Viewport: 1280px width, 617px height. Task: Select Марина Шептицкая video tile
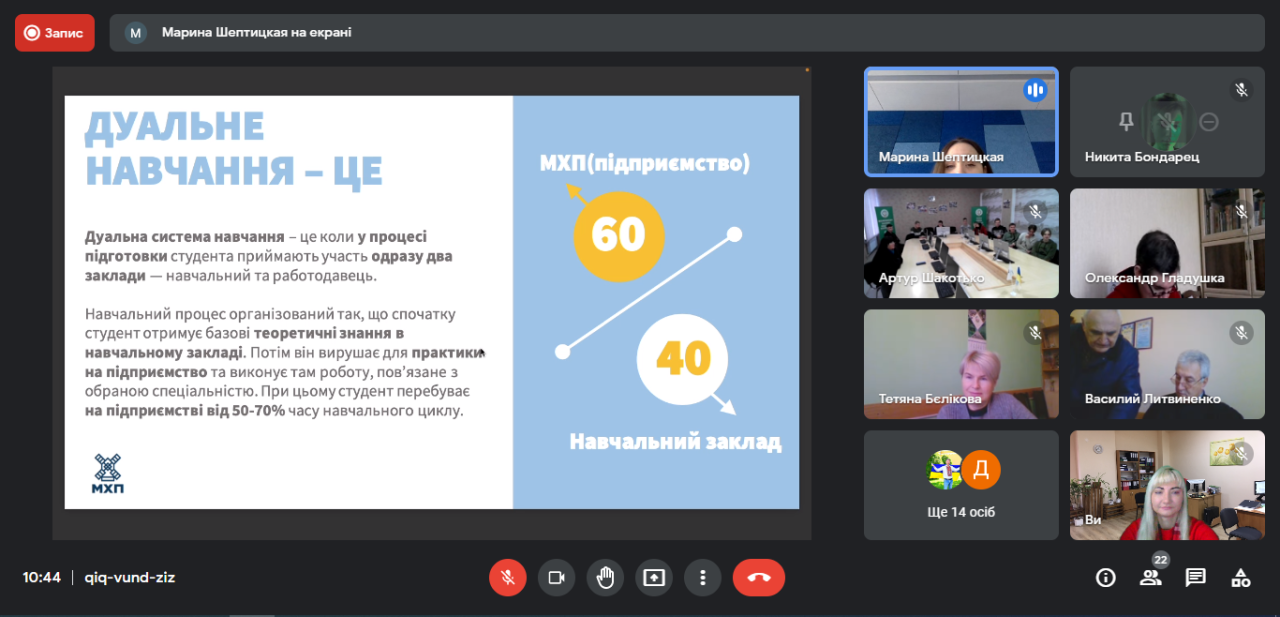pos(961,121)
